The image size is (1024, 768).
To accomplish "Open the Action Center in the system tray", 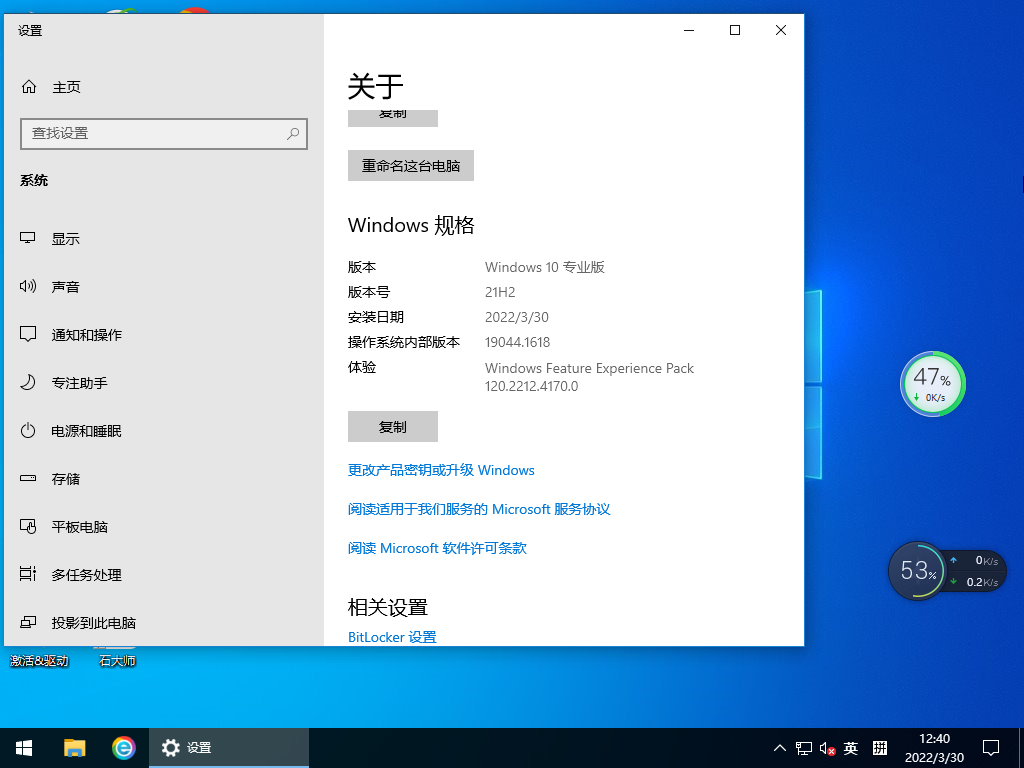I will [x=989, y=747].
